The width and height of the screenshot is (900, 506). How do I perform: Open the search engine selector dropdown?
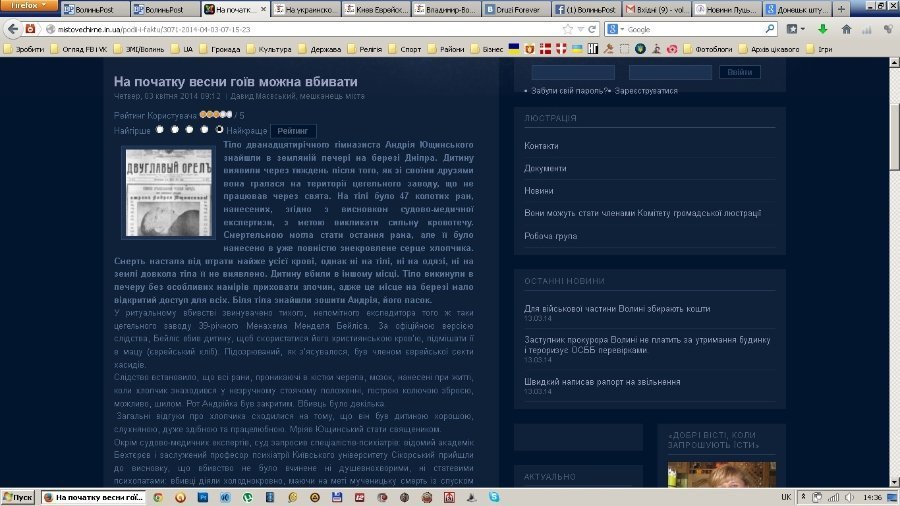click(x=621, y=30)
